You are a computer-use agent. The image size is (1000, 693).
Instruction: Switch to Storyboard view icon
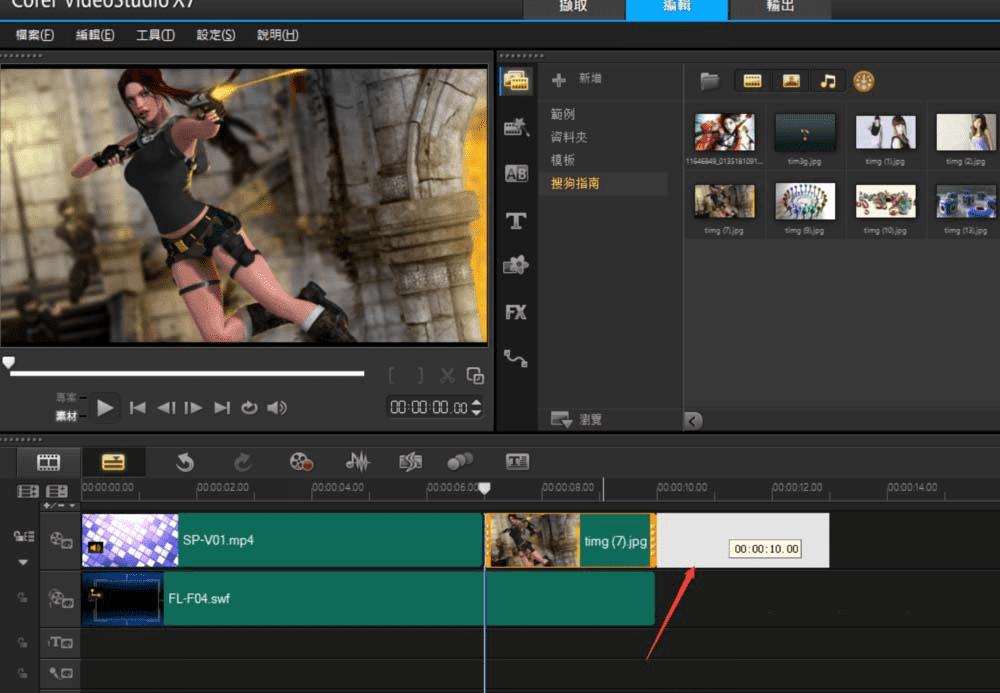point(48,461)
